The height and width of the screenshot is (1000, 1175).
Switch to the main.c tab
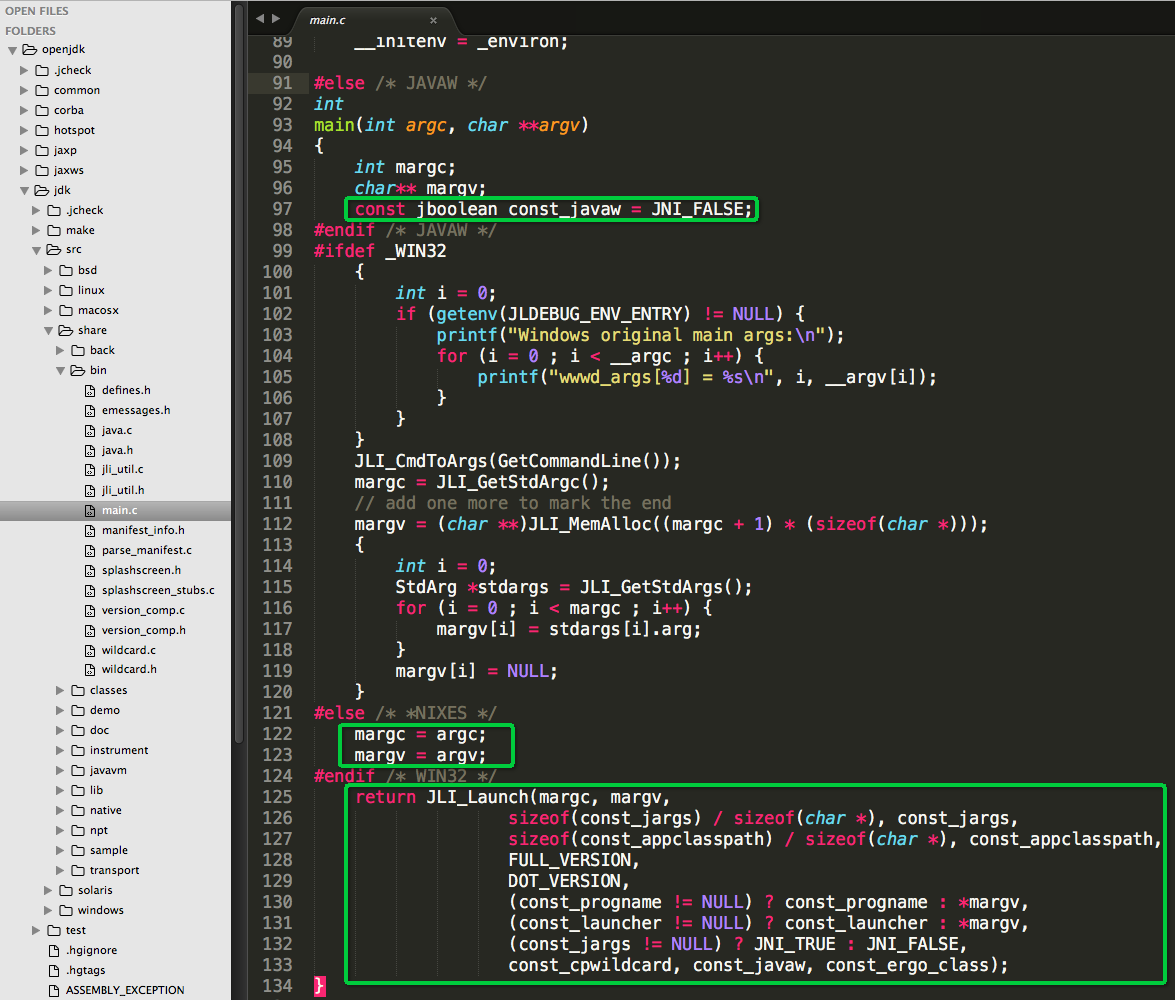coord(327,20)
